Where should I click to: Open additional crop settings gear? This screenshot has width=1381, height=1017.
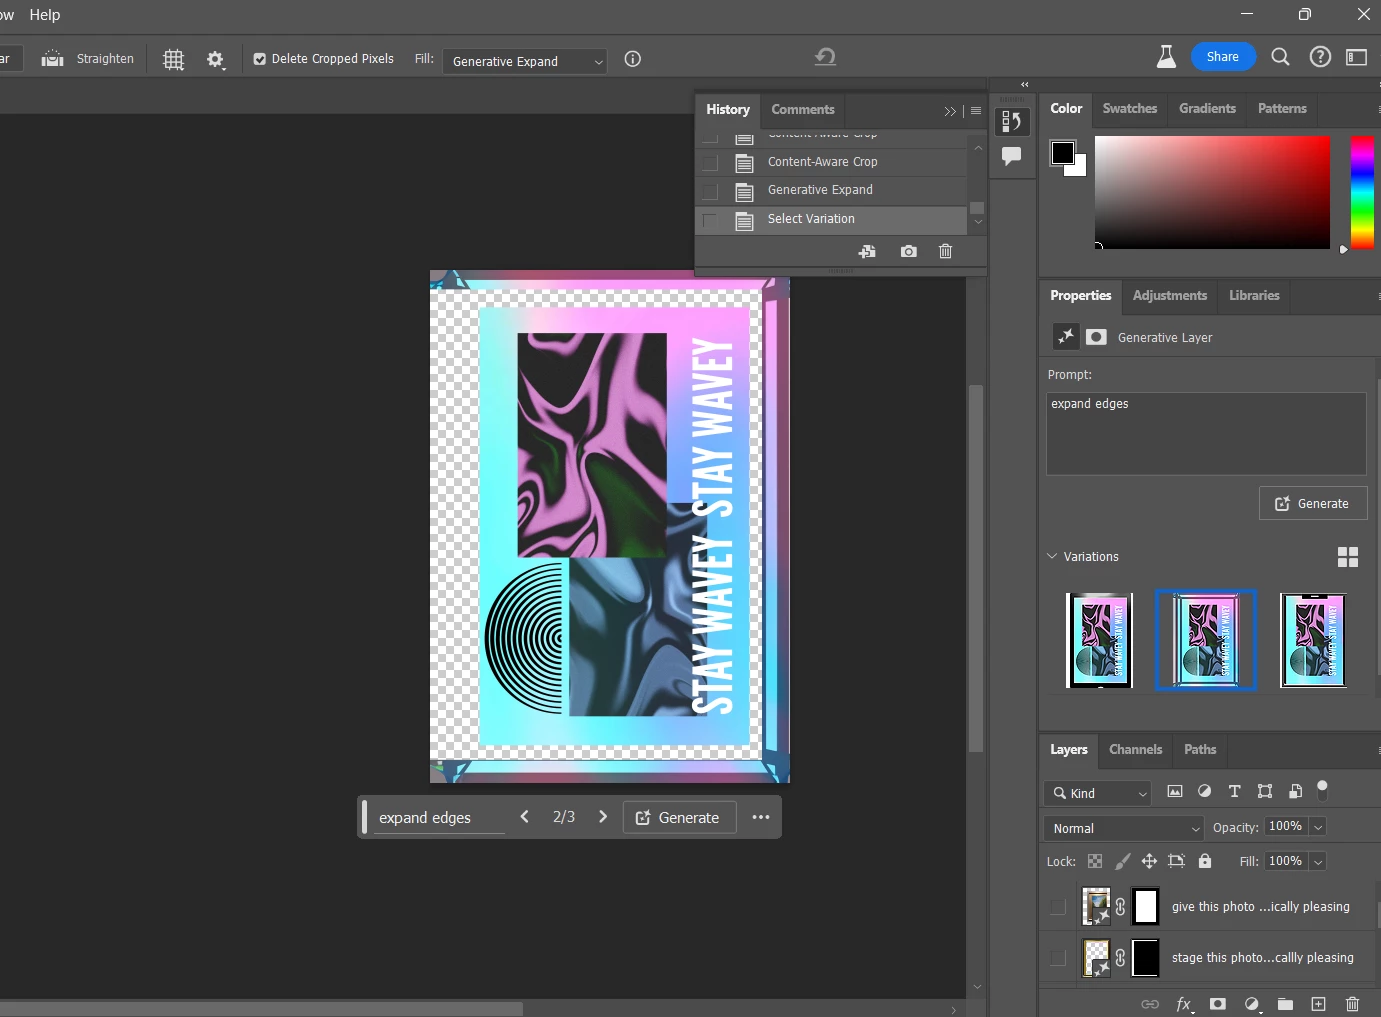pyautogui.click(x=215, y=60)
